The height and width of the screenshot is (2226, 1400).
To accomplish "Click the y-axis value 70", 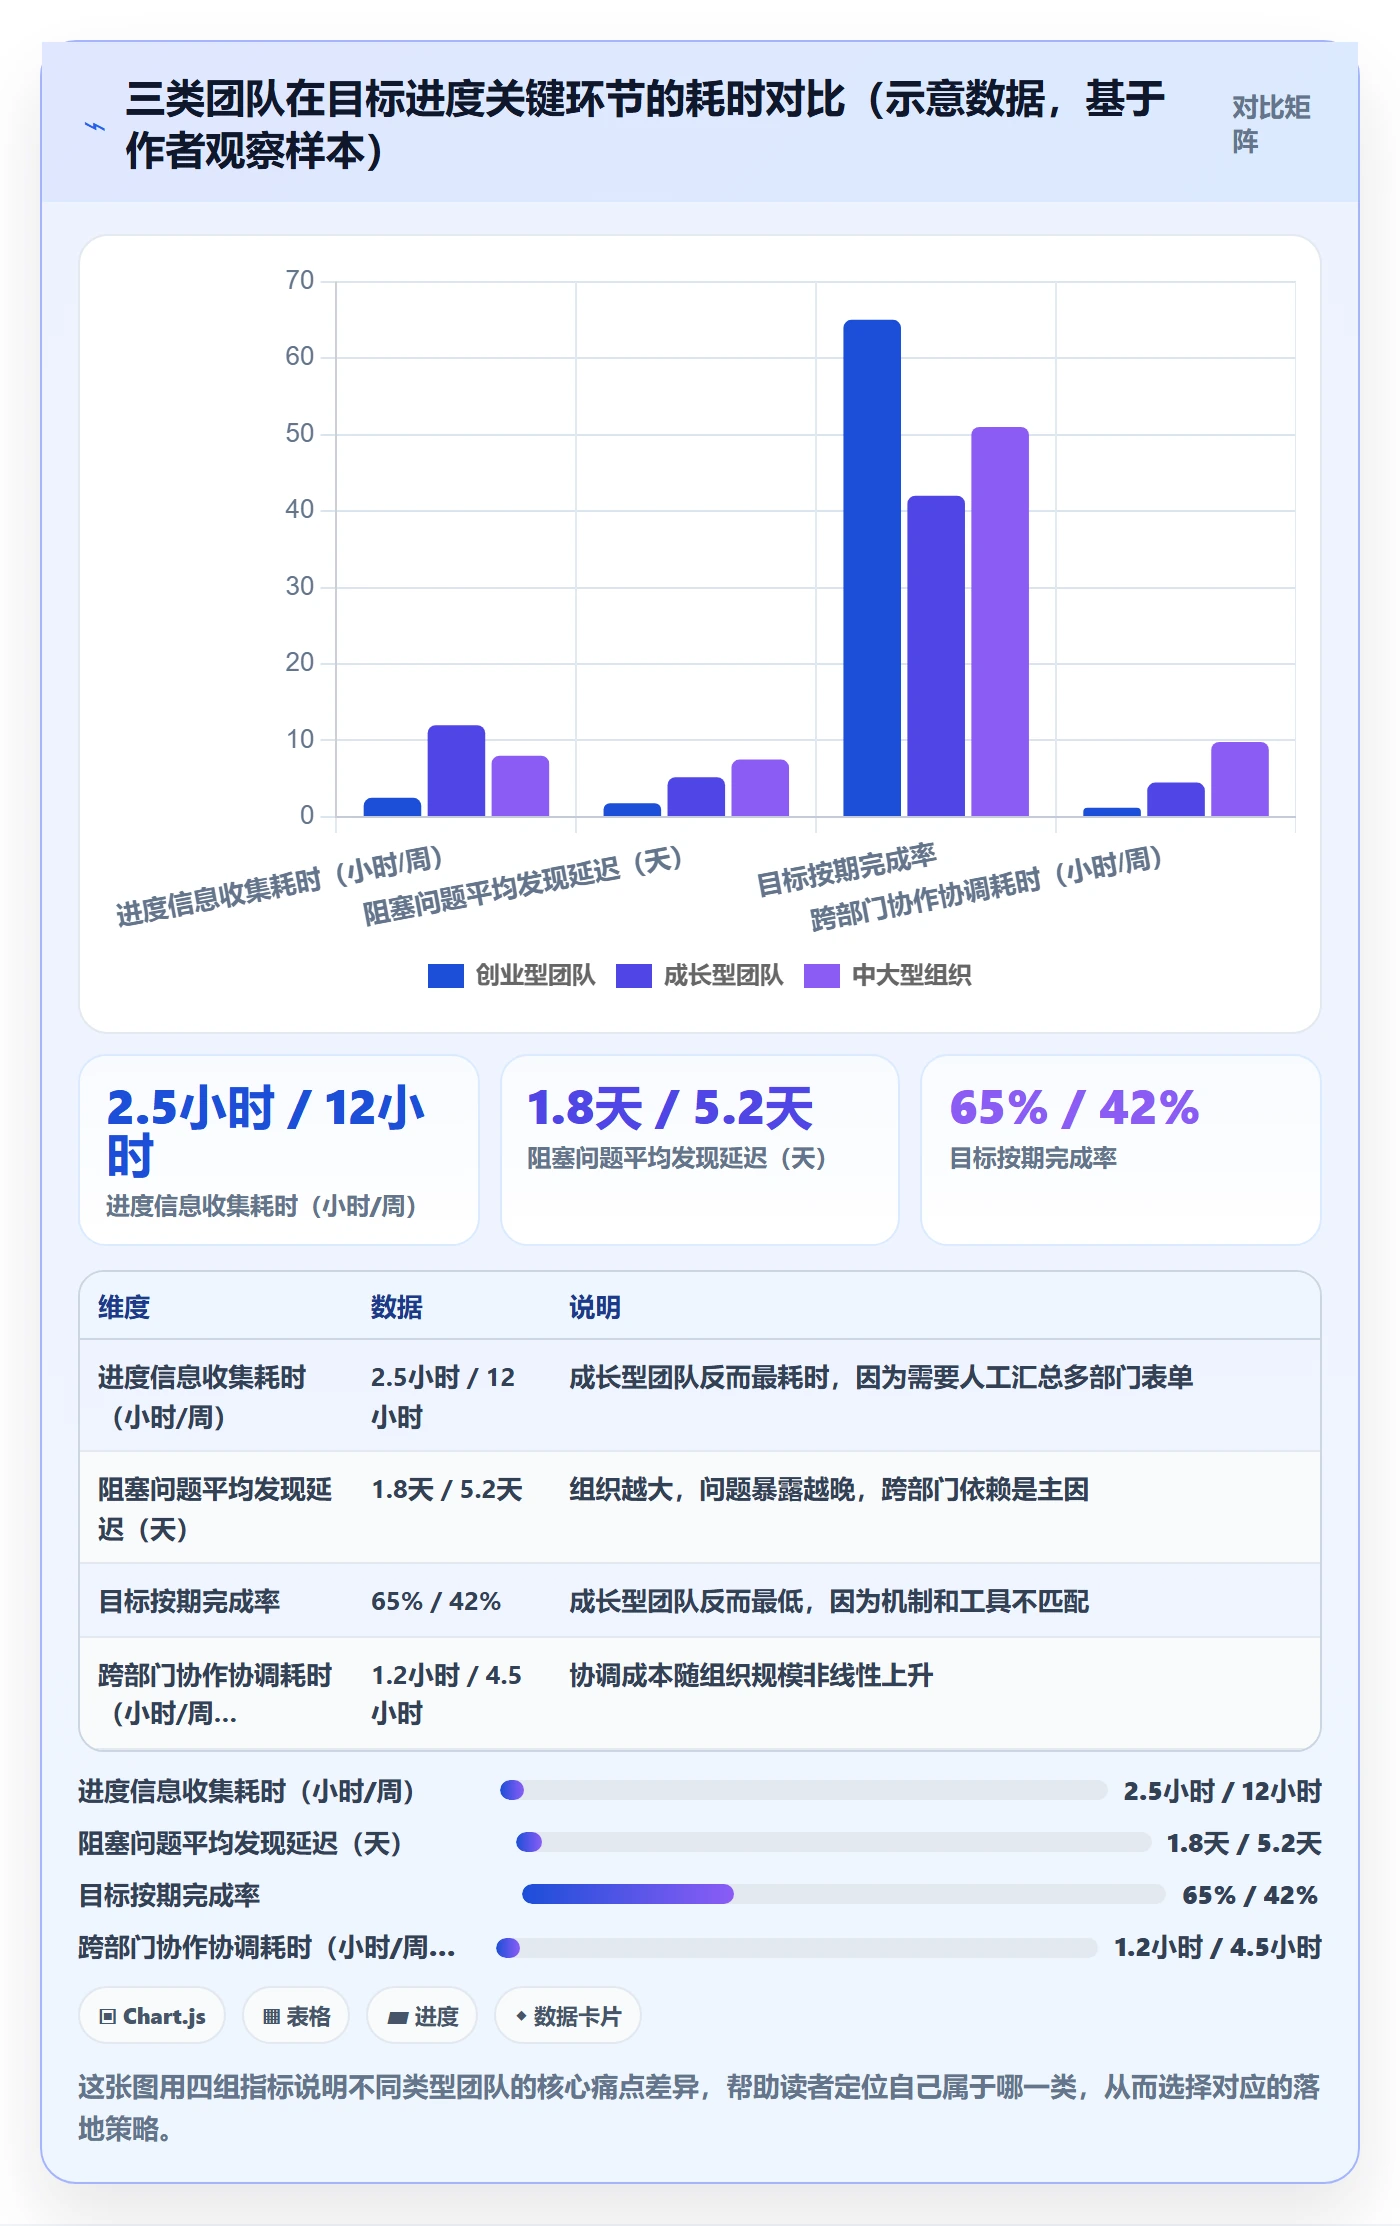I will [299, 280].
